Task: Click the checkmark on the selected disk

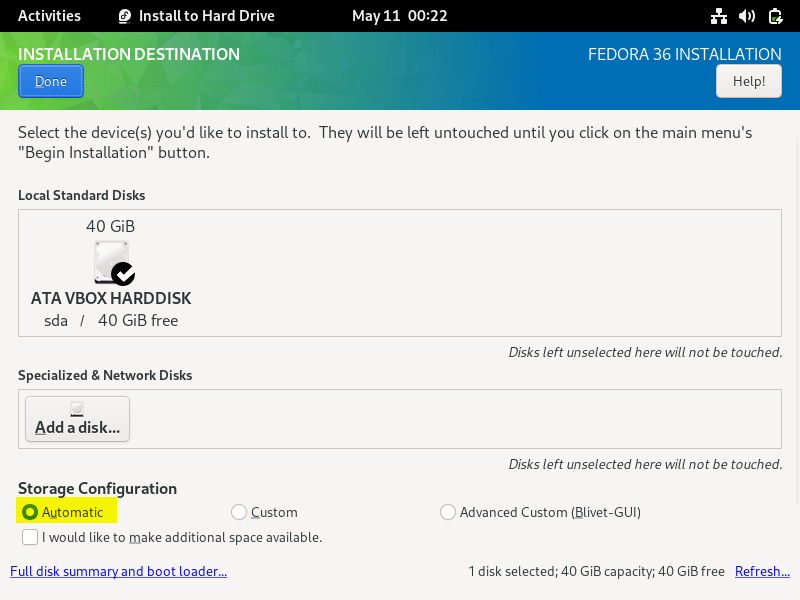Action: (x=122, y=272)
